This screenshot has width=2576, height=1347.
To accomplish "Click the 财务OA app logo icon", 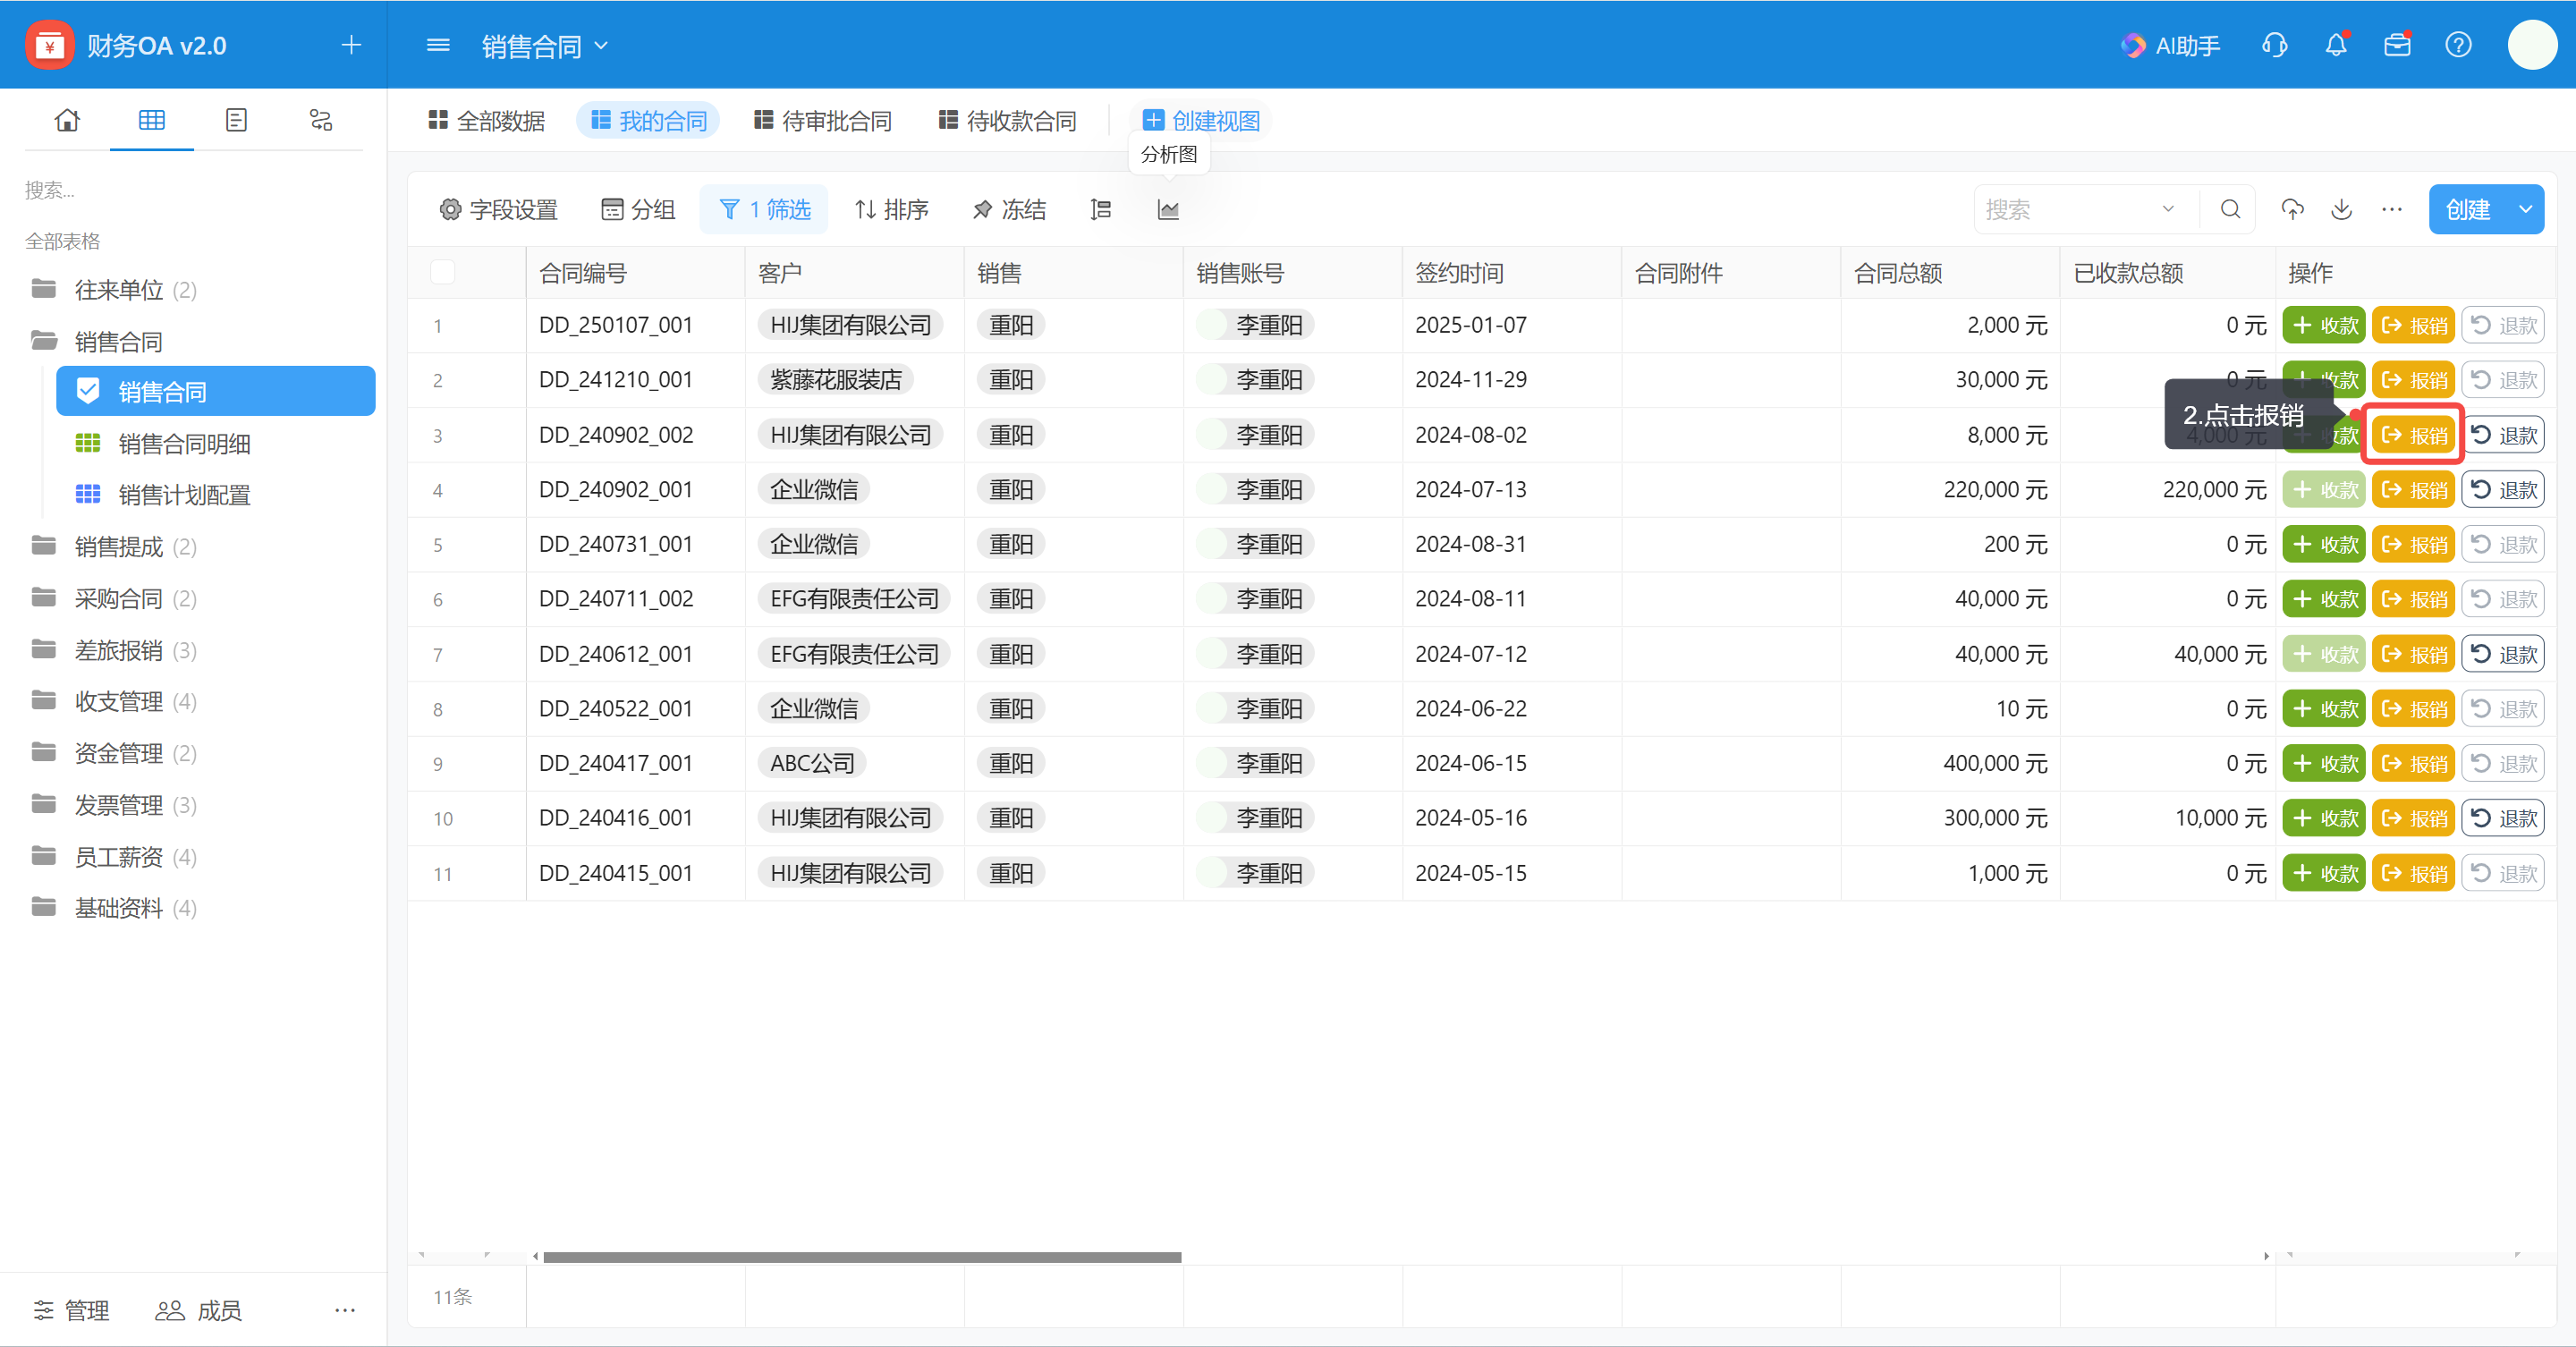I will [x=49, y=45].
